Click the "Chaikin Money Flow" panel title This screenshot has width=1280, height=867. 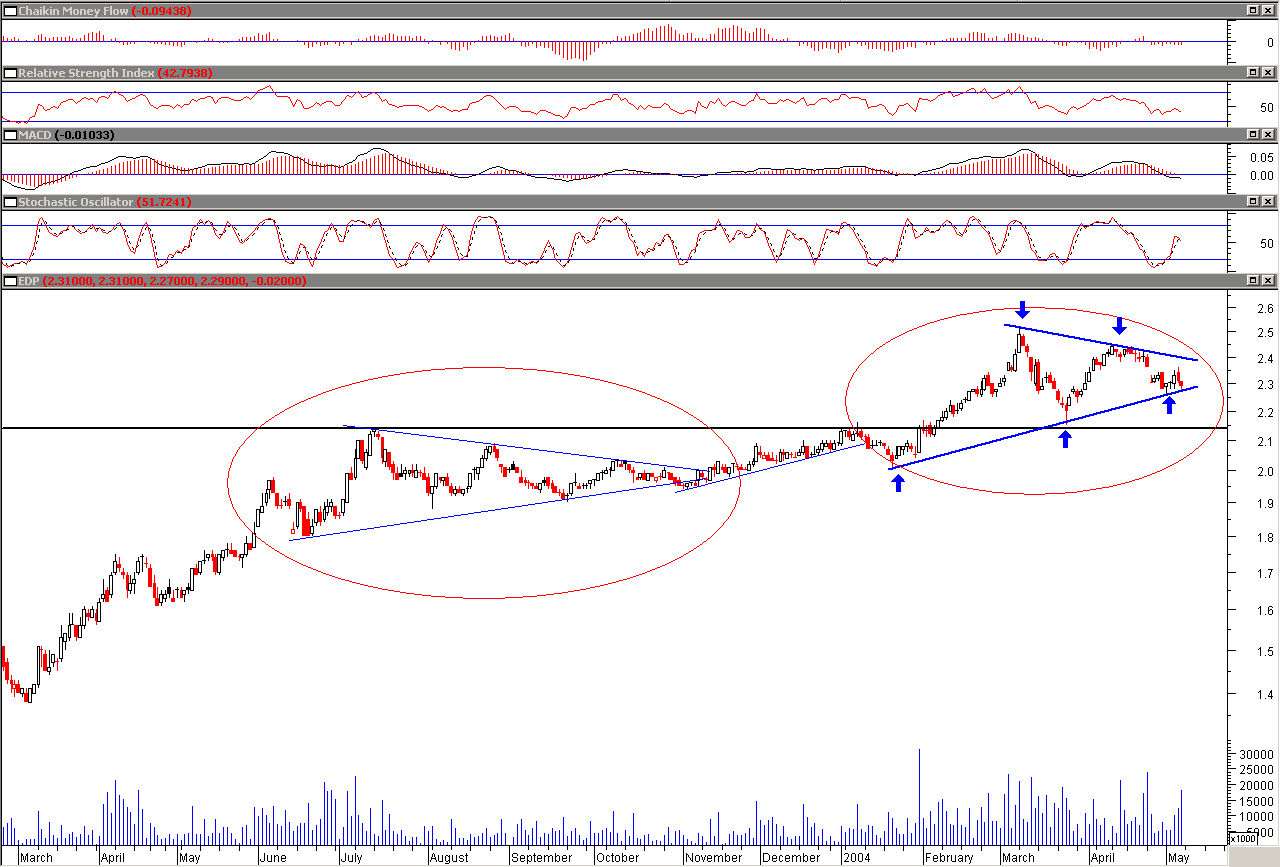[x=73, y=10]
